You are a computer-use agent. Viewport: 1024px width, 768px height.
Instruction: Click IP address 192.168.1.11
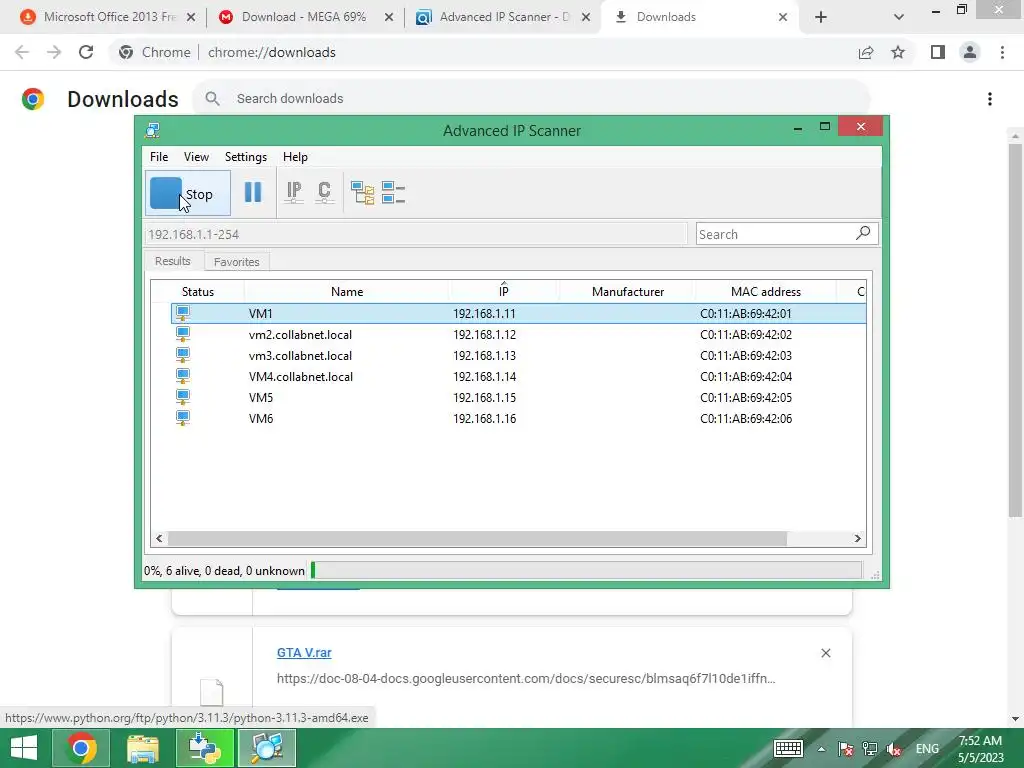[x=484, y=313]
